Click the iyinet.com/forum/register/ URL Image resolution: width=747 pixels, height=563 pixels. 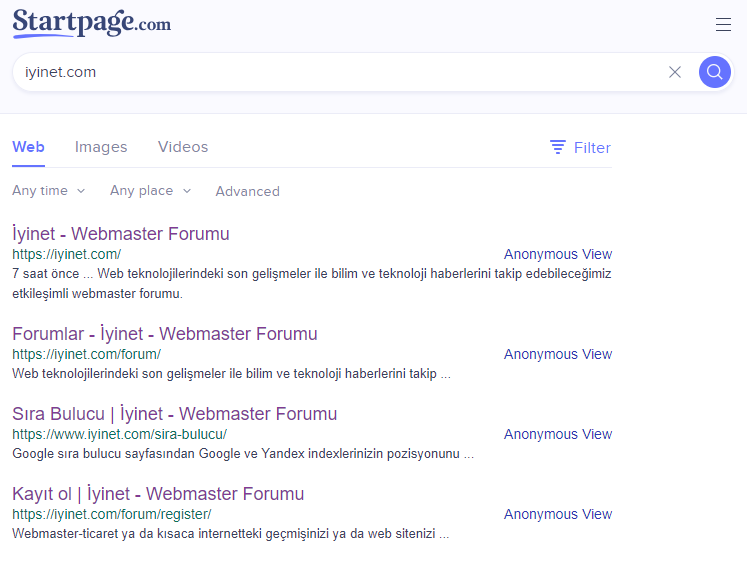(x=112, y=514)
